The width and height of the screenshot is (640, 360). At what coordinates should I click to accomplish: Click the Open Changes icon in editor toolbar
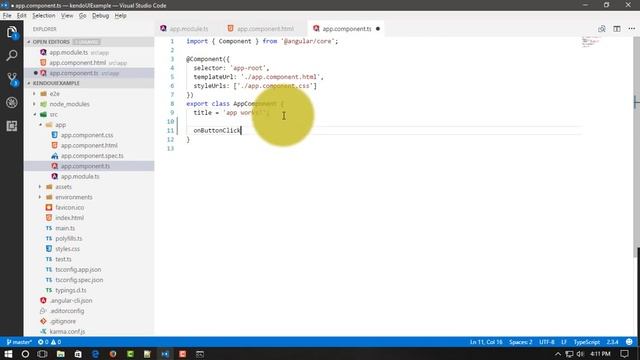click(602, 29)
